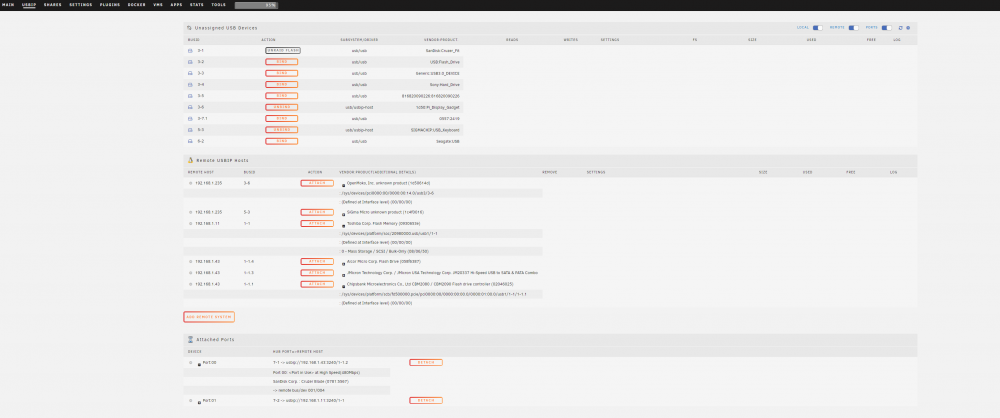Click the Remote USBIP Hosts section icon
This screenshot has height=418, width=1000.
[x=190, y=160]
